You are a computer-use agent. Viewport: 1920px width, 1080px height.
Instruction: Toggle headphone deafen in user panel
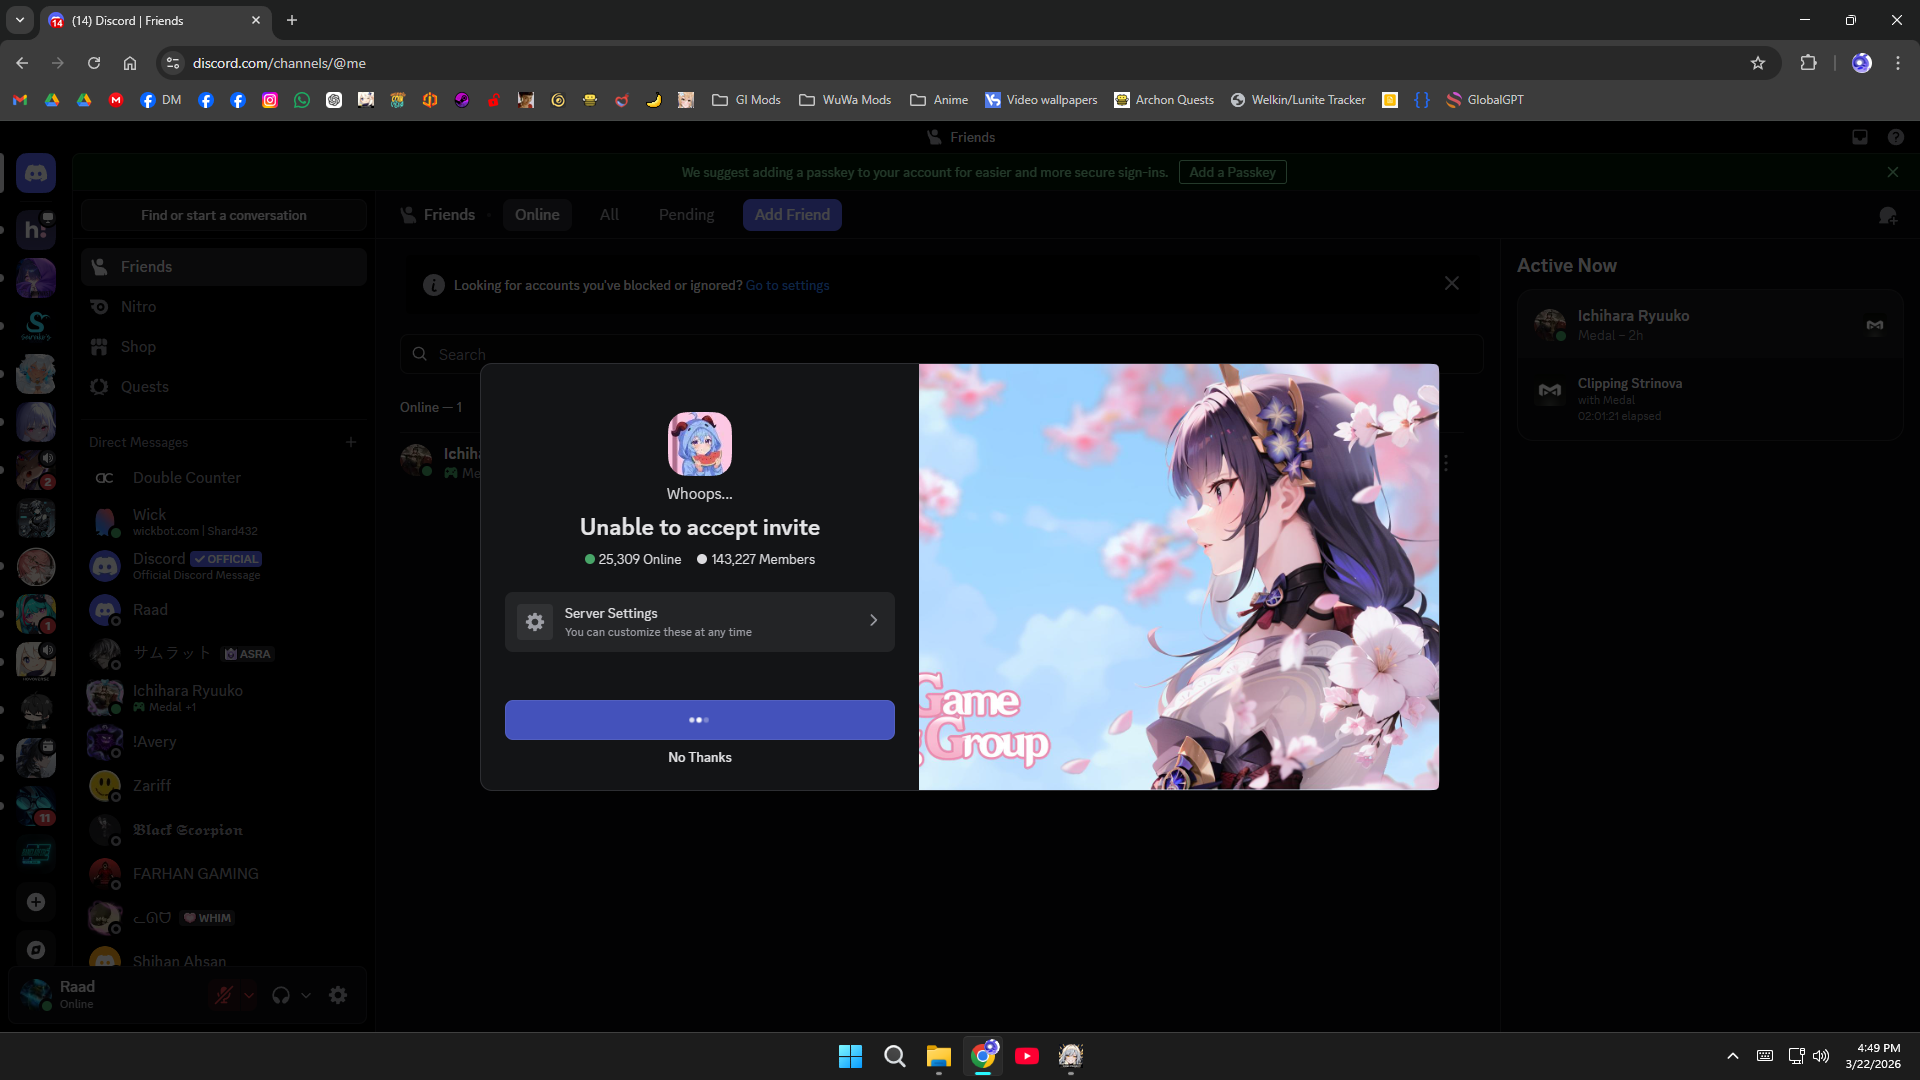281,995
